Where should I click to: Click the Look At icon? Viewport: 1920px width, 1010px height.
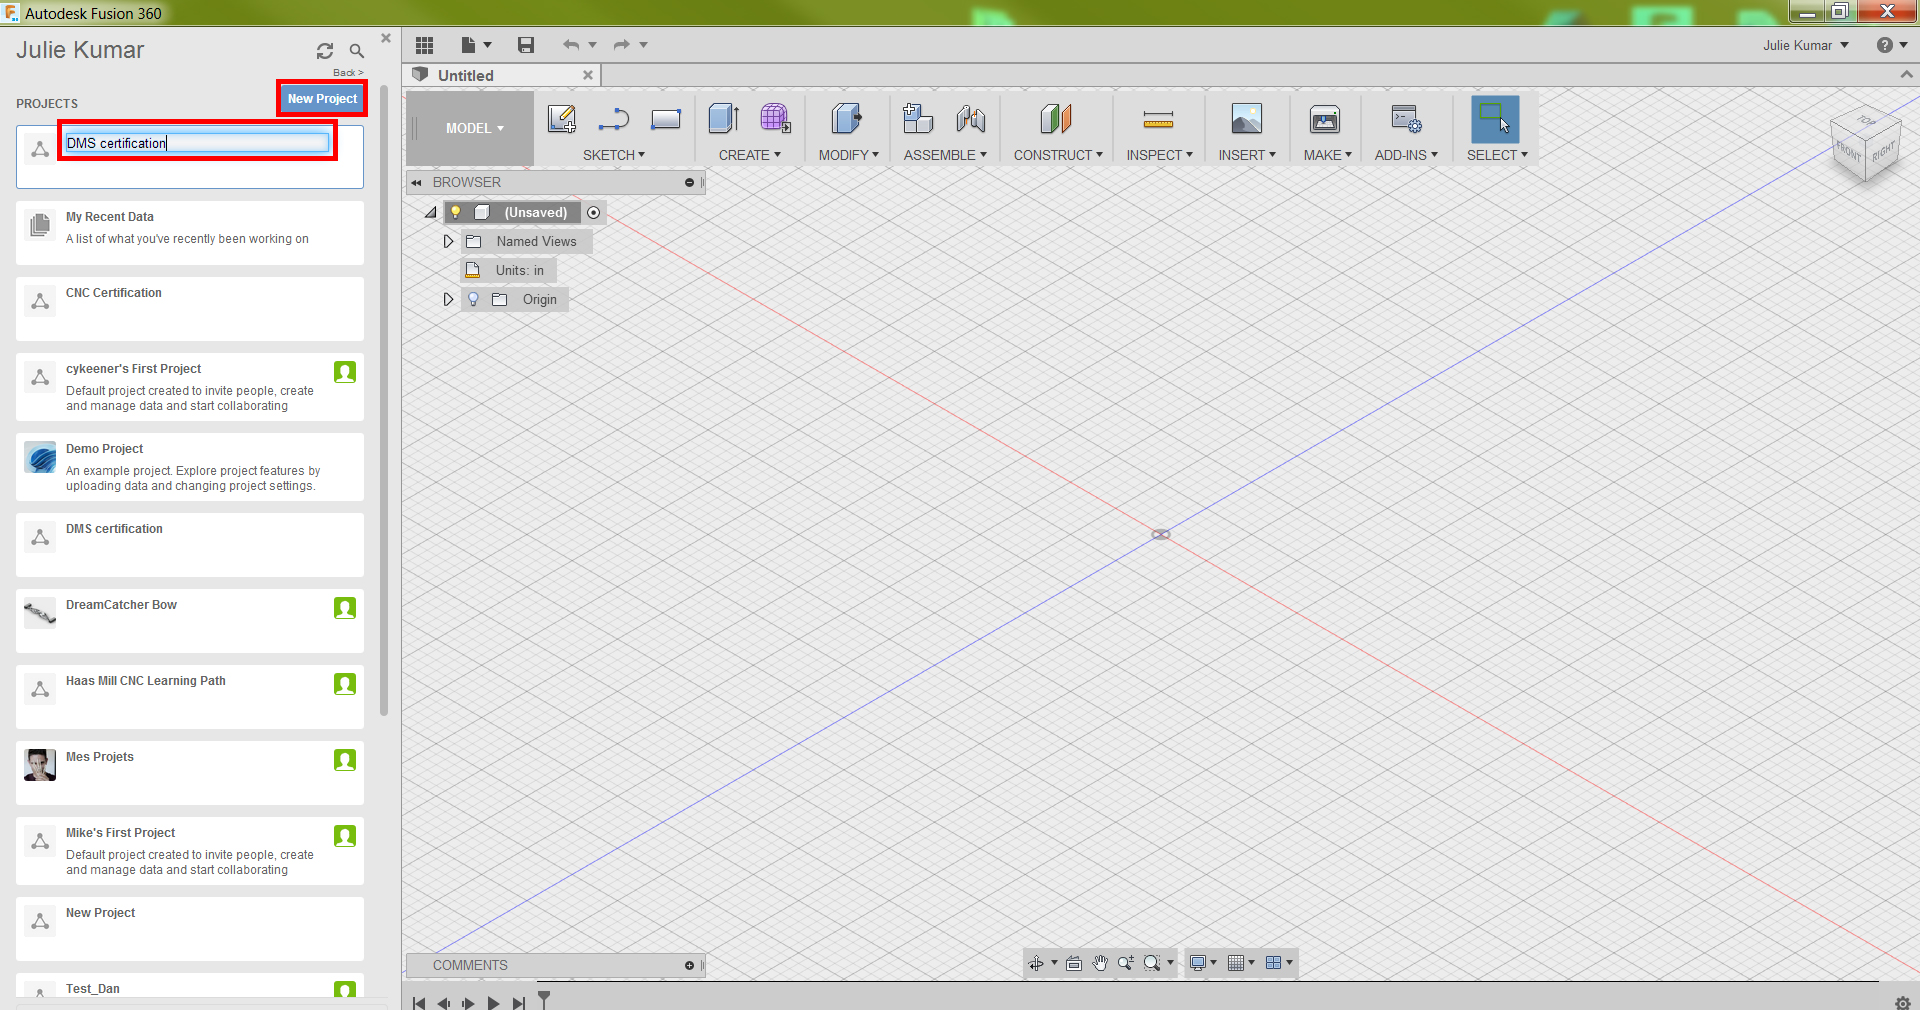pos(1074,963)
